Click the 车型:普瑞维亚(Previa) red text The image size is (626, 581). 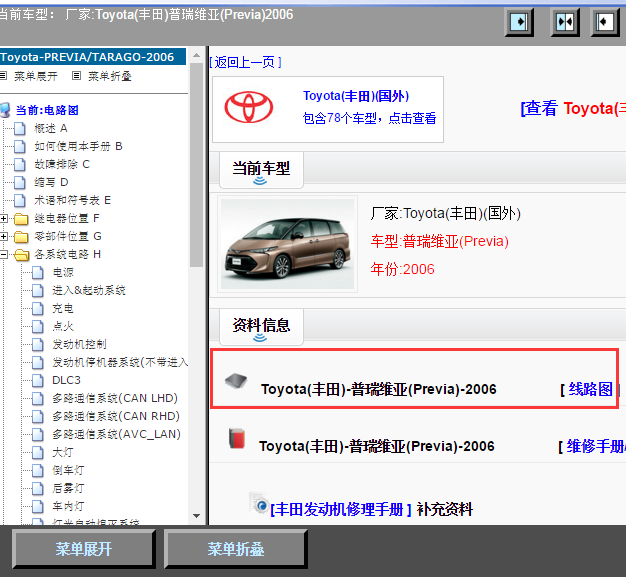click(440, 242)
